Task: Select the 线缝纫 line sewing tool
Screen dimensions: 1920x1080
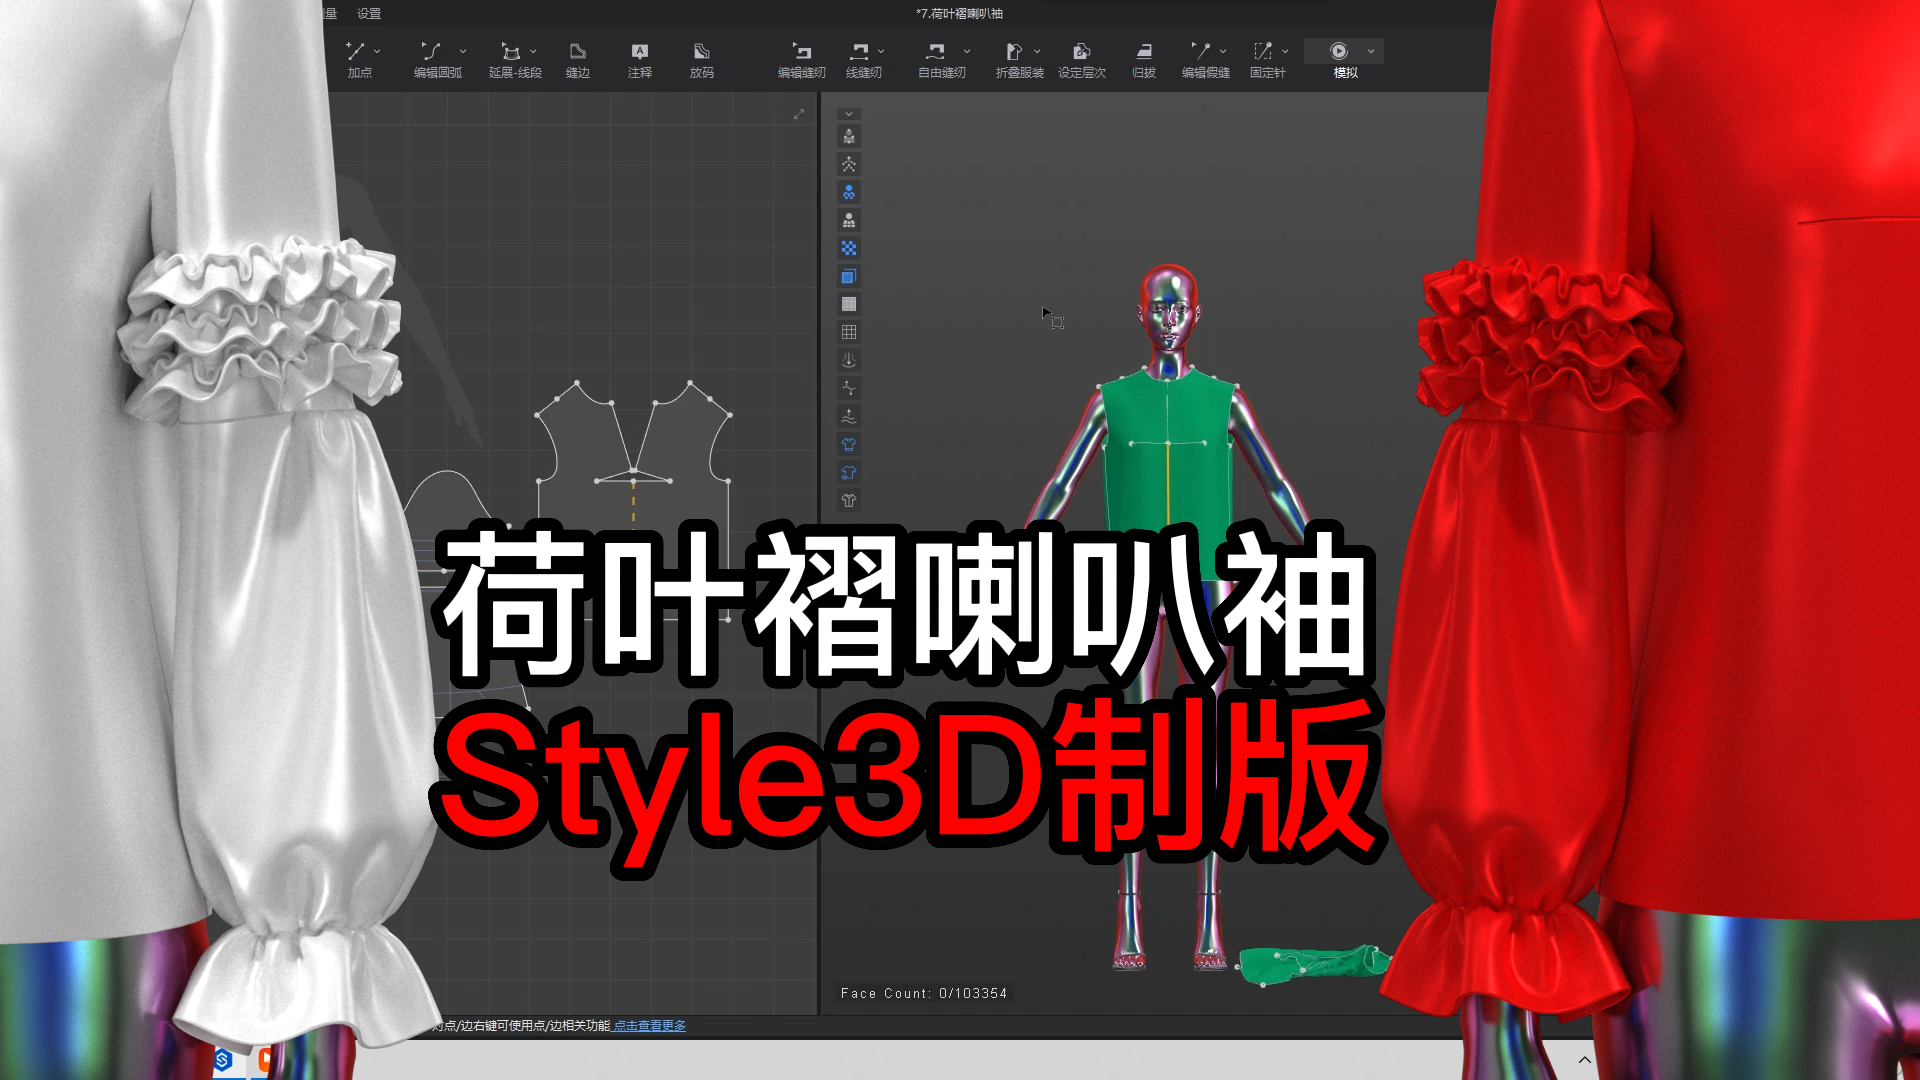Action: [x=862, y=60]
